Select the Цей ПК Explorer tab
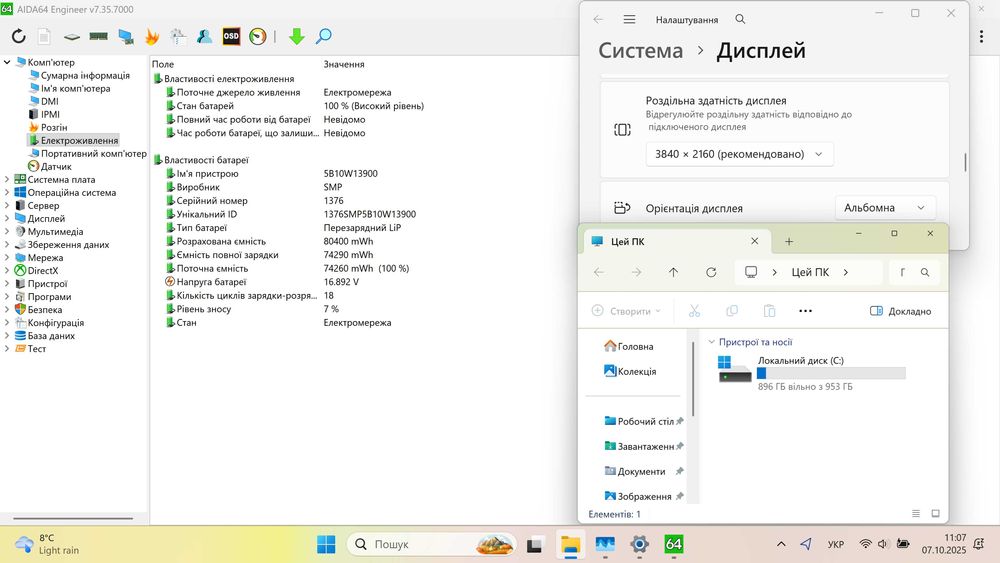Screen dimensions: 1000x563 [676, 241]
